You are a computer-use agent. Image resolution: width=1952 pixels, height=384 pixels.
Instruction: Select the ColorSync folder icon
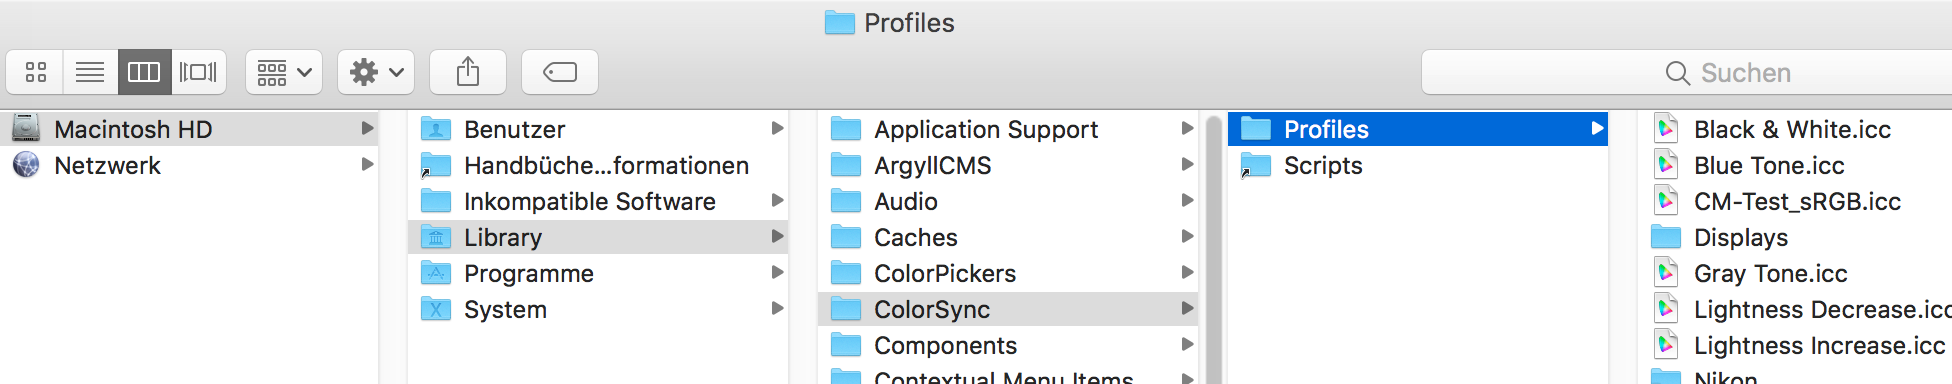(846, 308)
